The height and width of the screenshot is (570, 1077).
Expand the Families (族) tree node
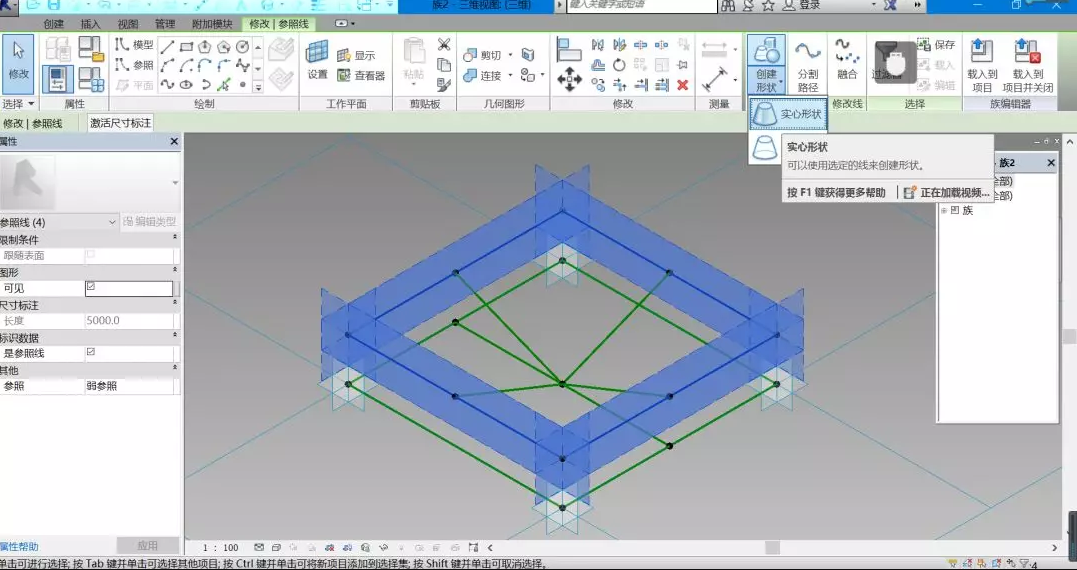point(942,210)
